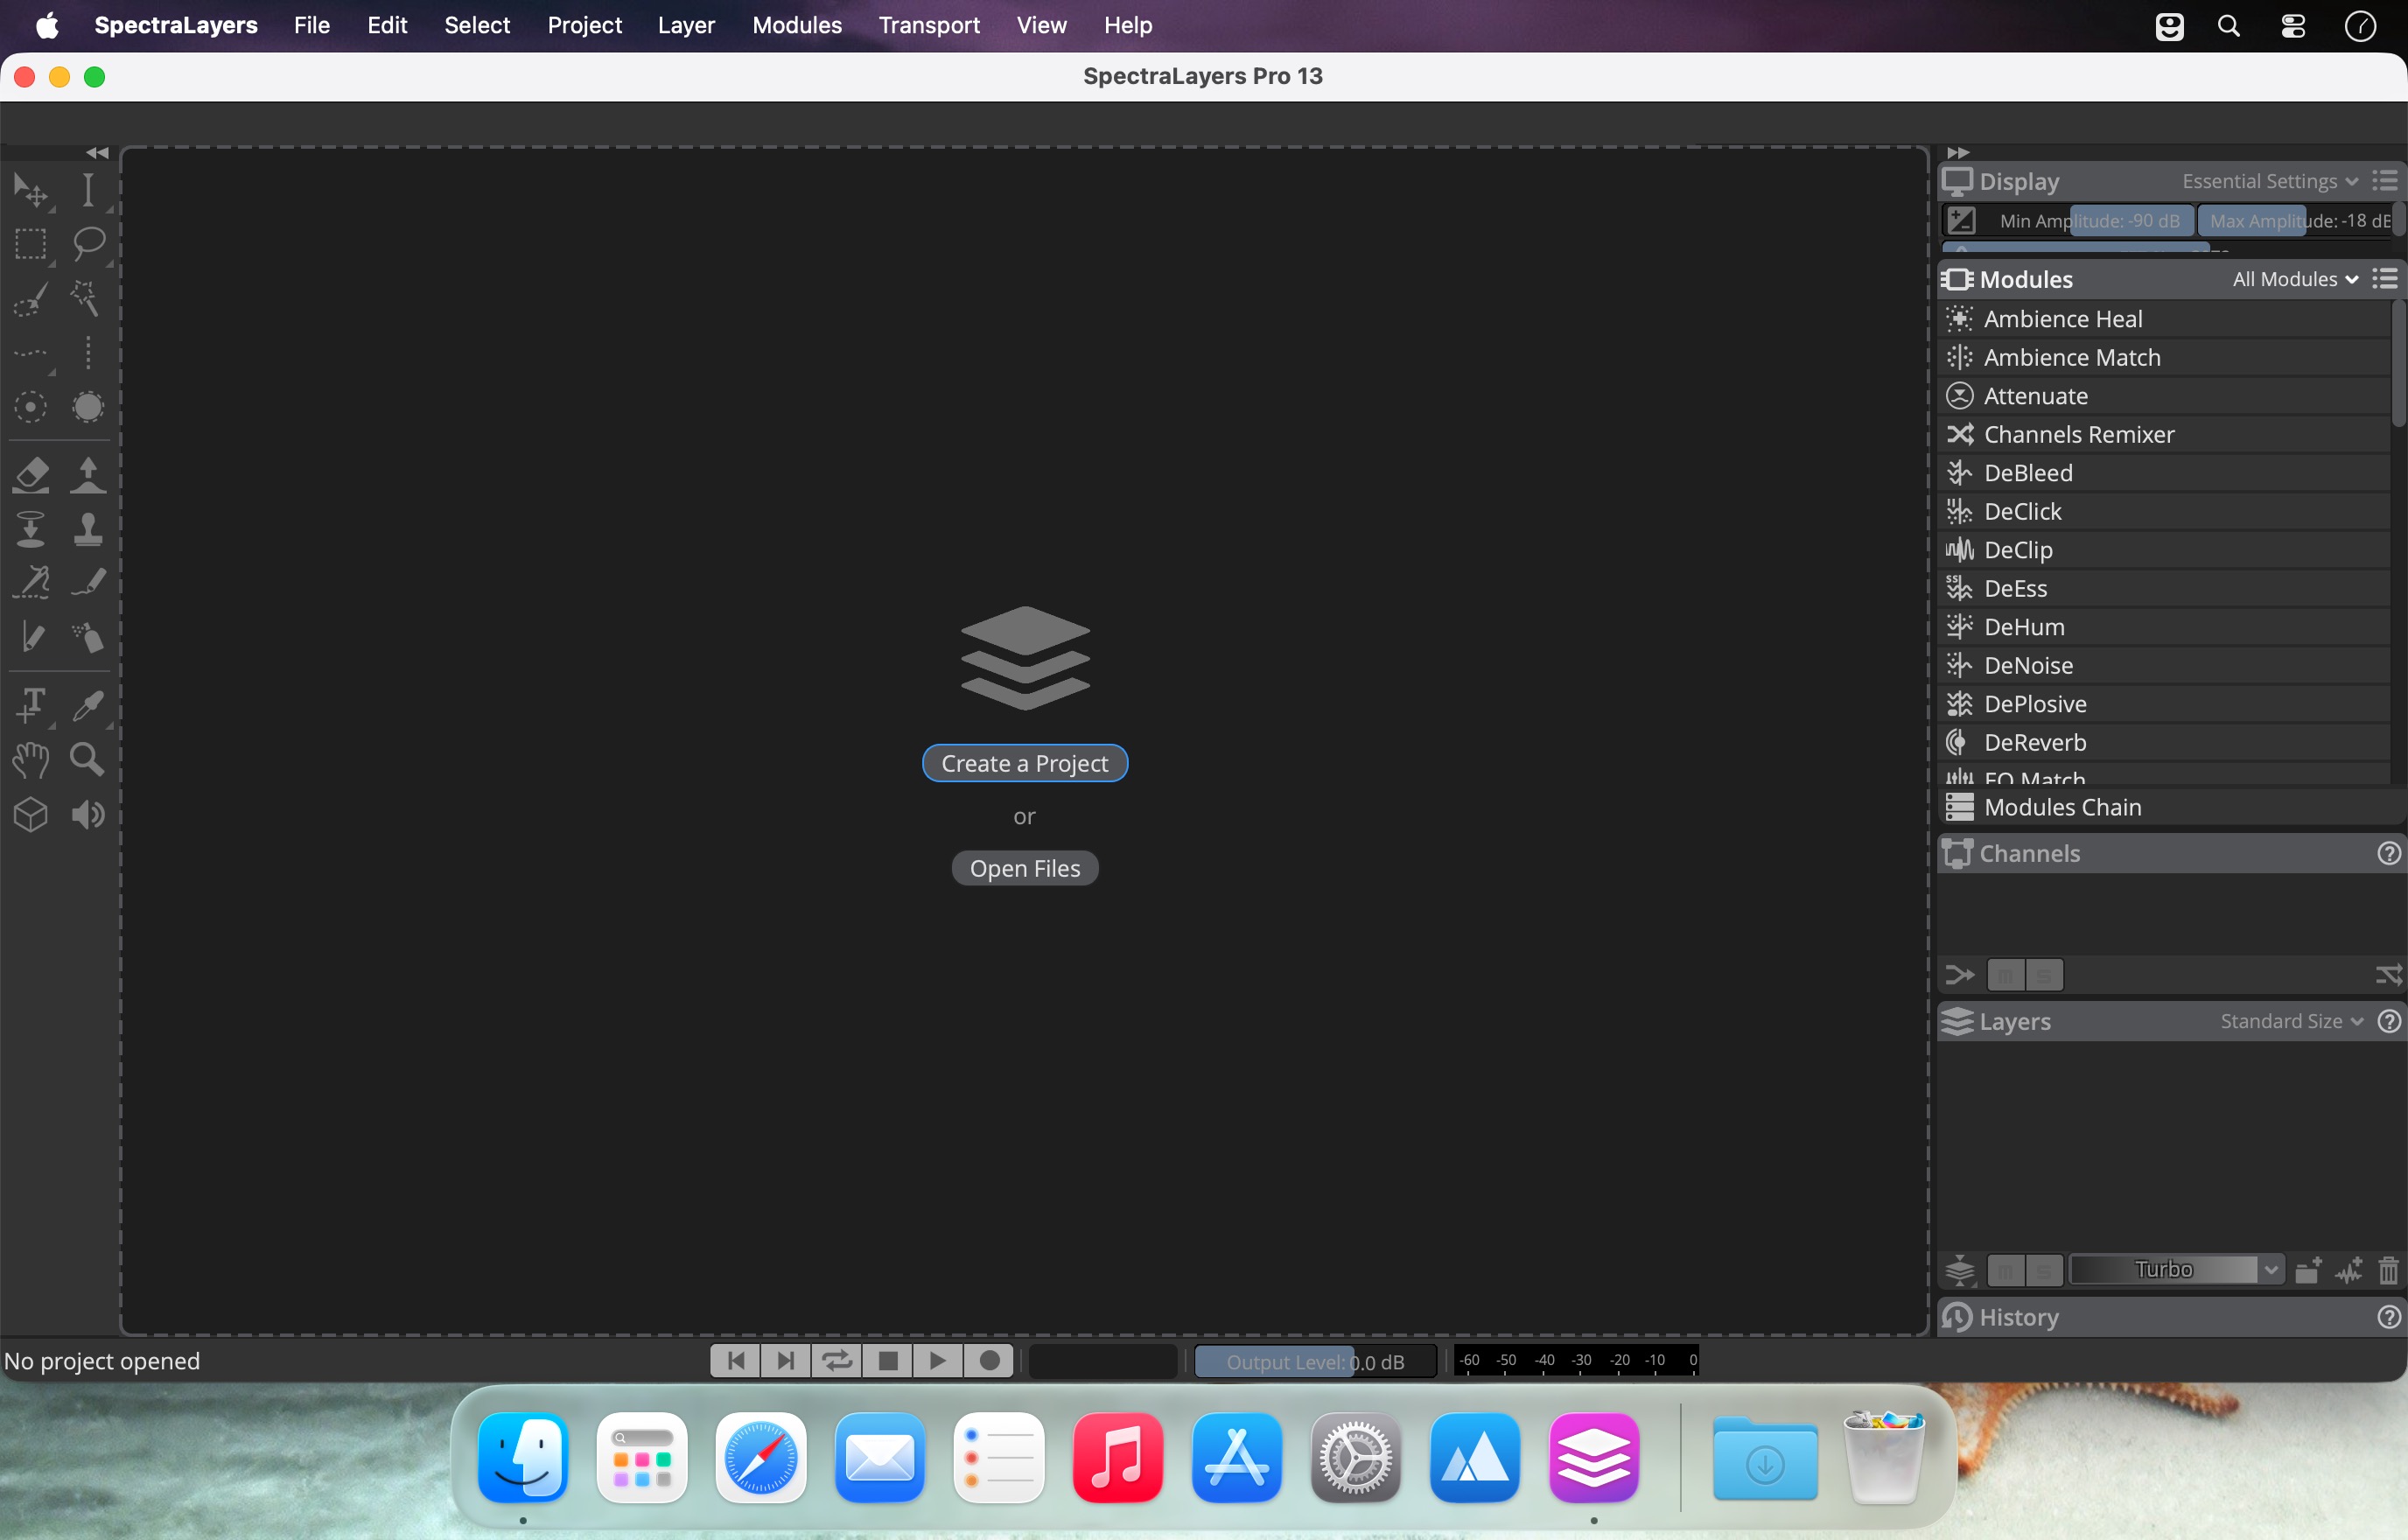Adjust the Output Level slider
Viewport: 2408px width, 1540px height.
[x=1316, y=1362]
